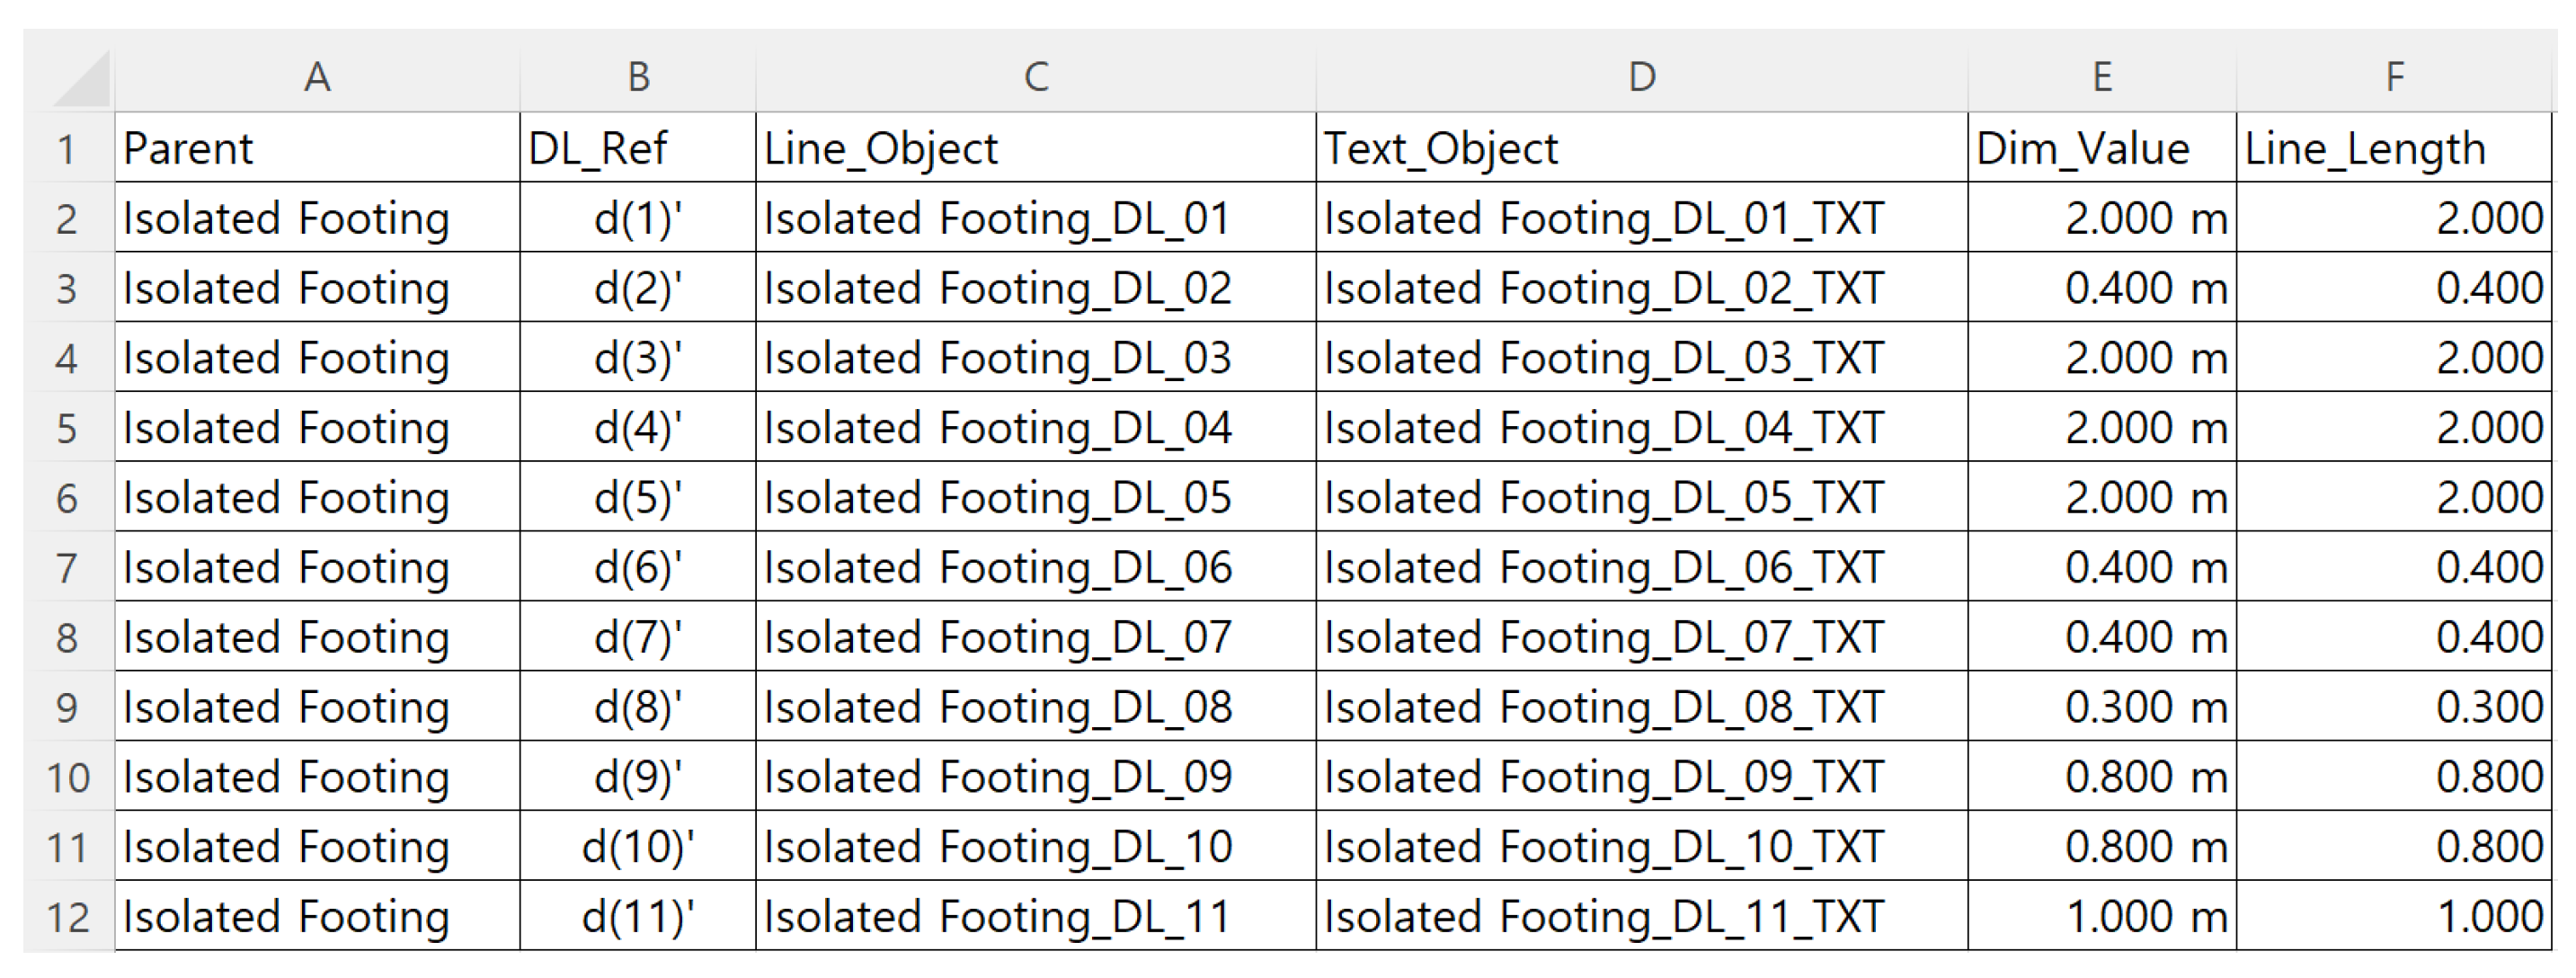Image resolution: width=2576 pixels, height=978 pixels.
Task: Select cell Isolated Footing_DL_05
Action: tap(1036, 498)
